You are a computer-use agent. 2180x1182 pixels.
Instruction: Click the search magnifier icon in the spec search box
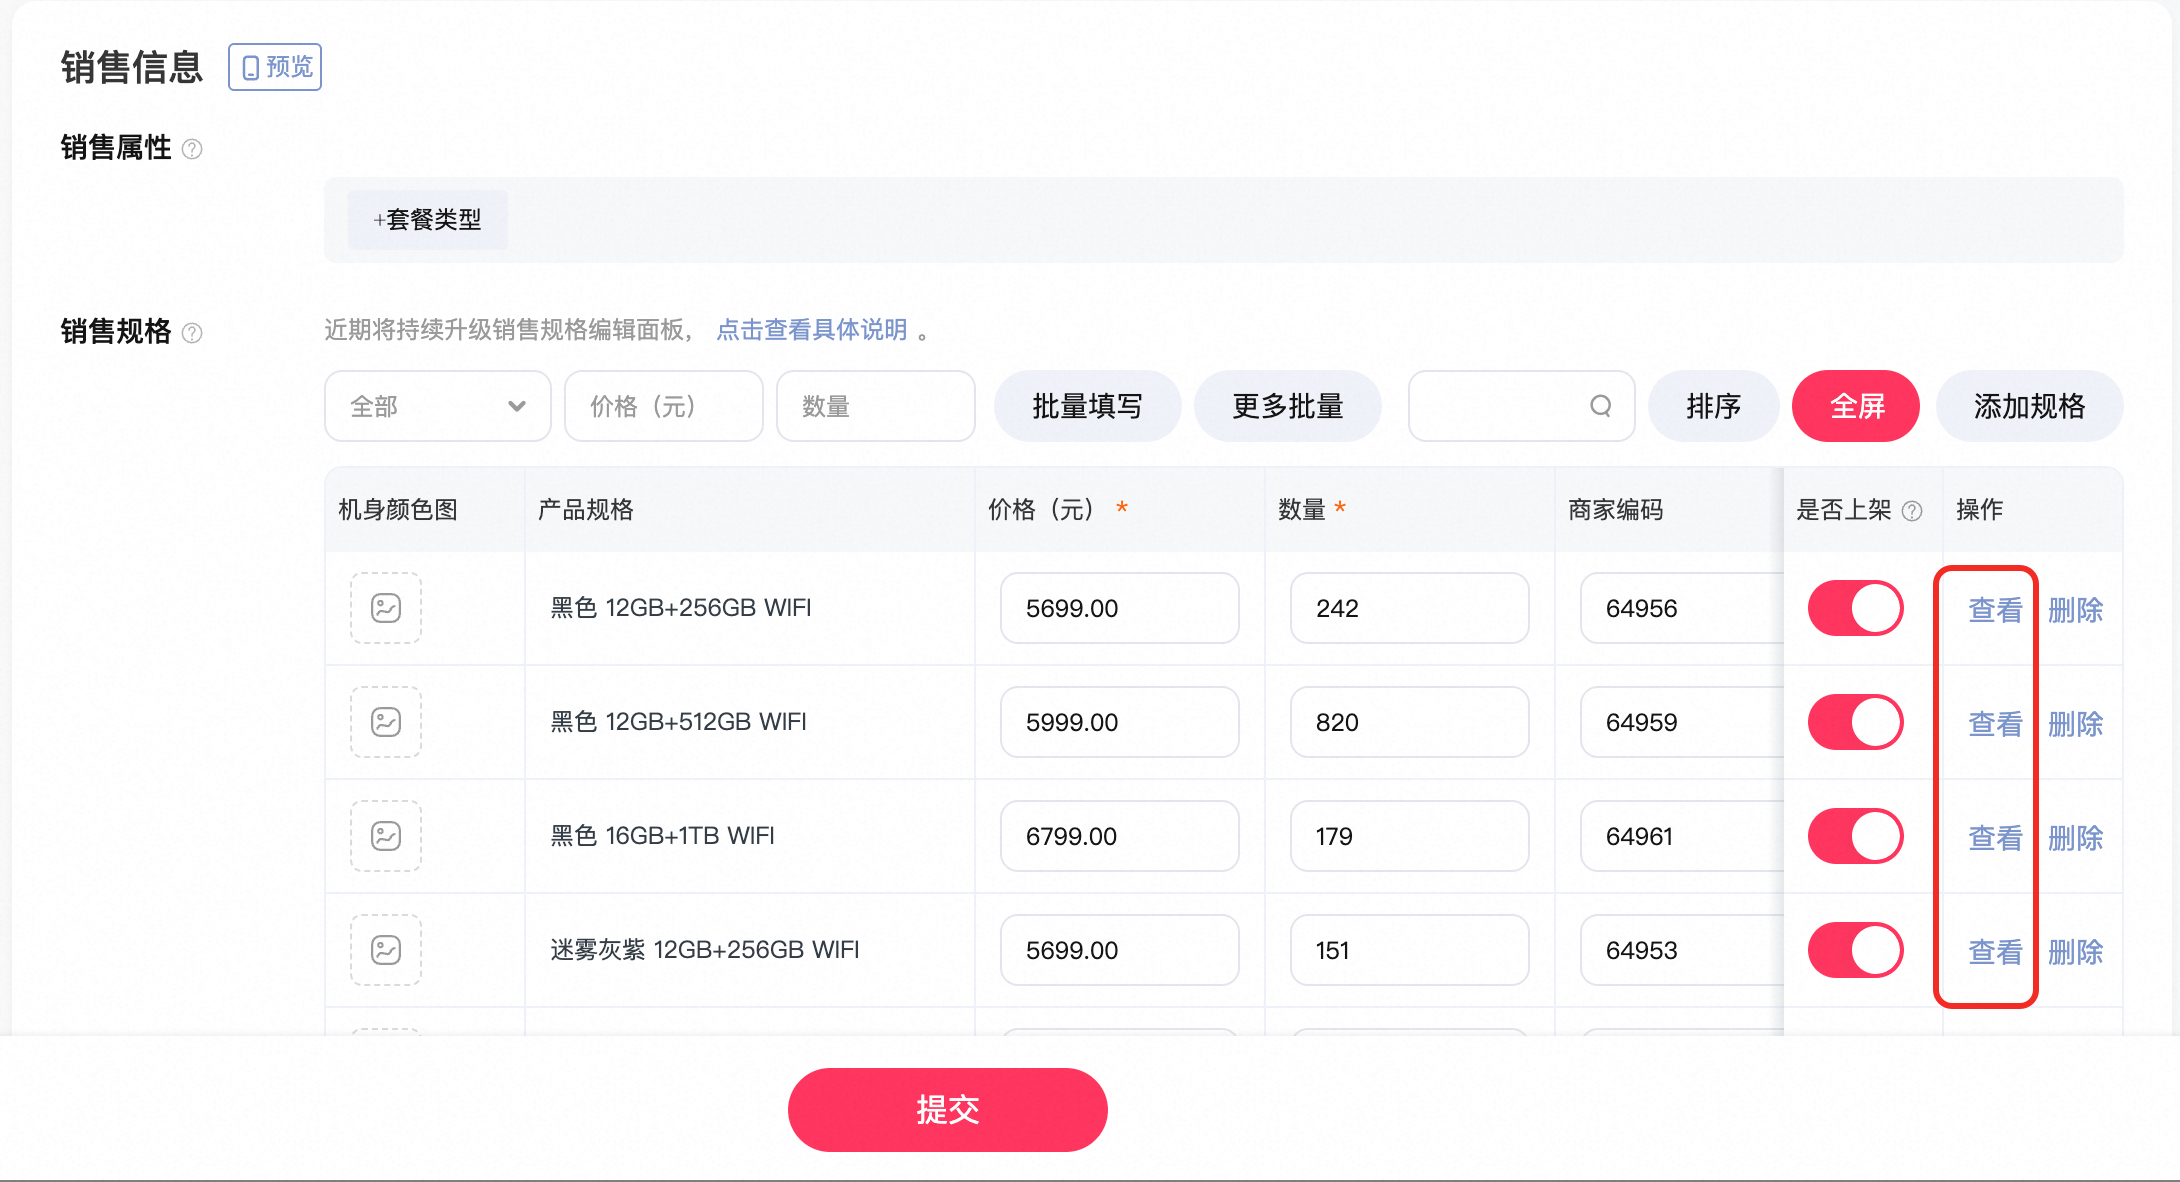(x=1600, y=406)
